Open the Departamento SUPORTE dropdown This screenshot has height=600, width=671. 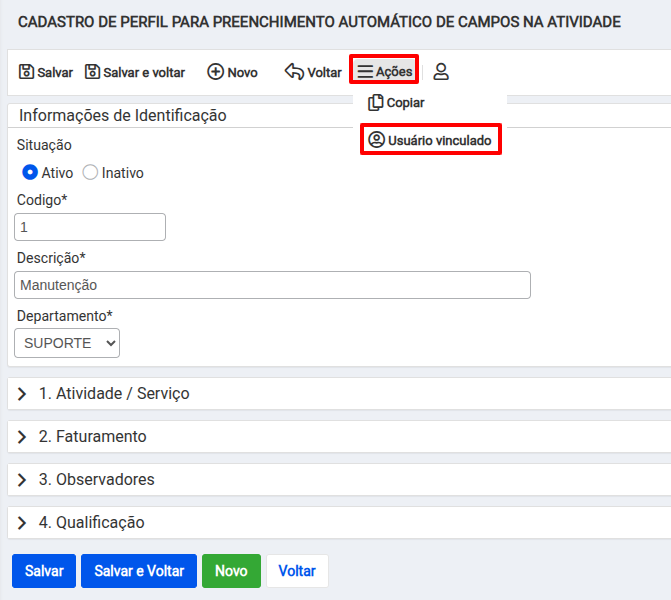(67, 343)
